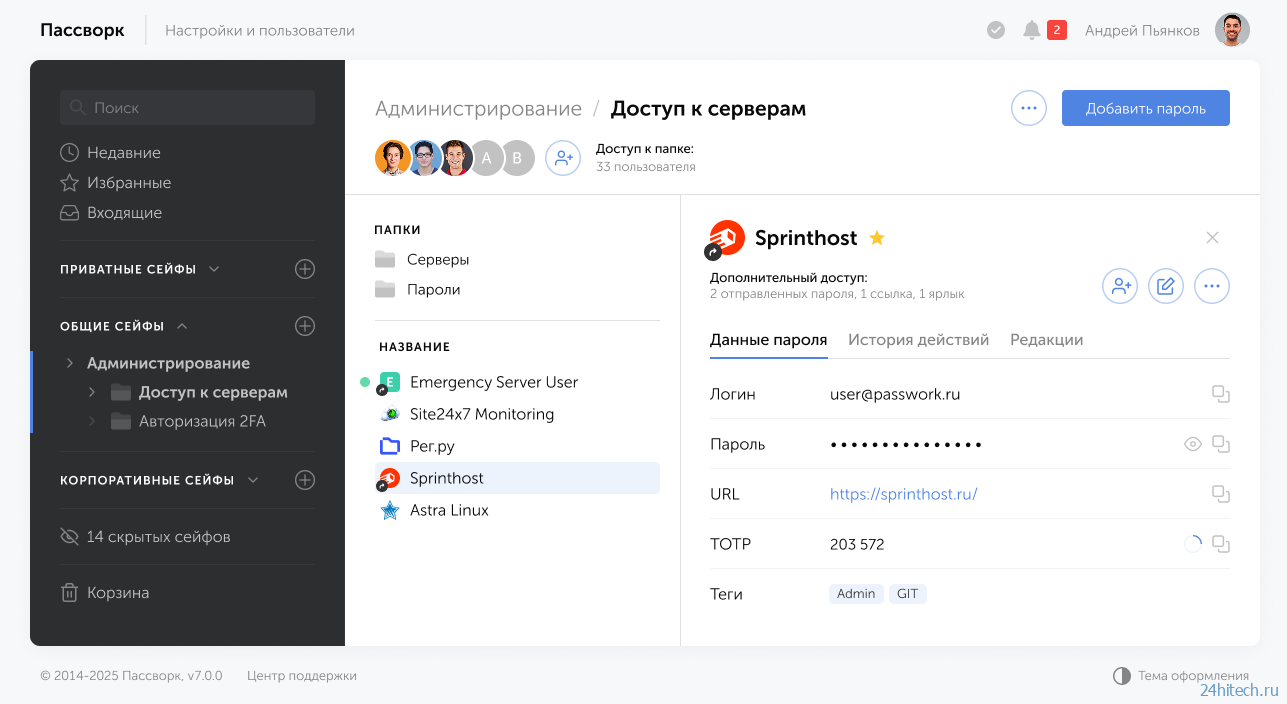
Task: Add user to folder access
Action: (x=563, y=158)
